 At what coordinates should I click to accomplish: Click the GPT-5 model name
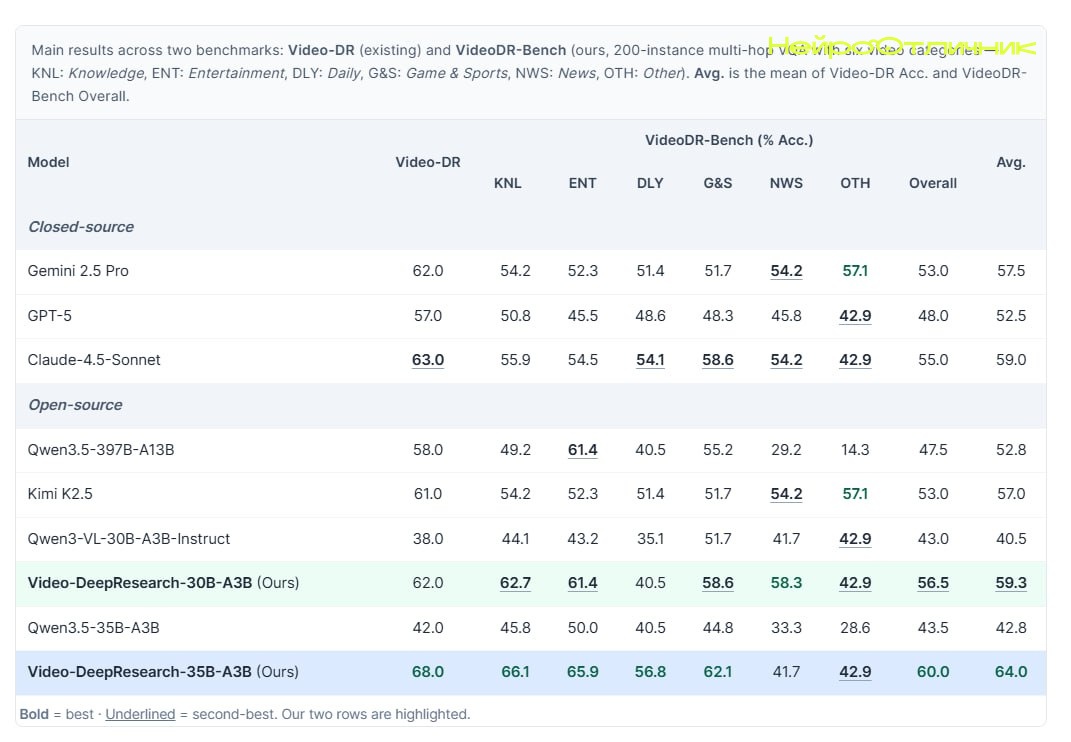tap(49, 316)
